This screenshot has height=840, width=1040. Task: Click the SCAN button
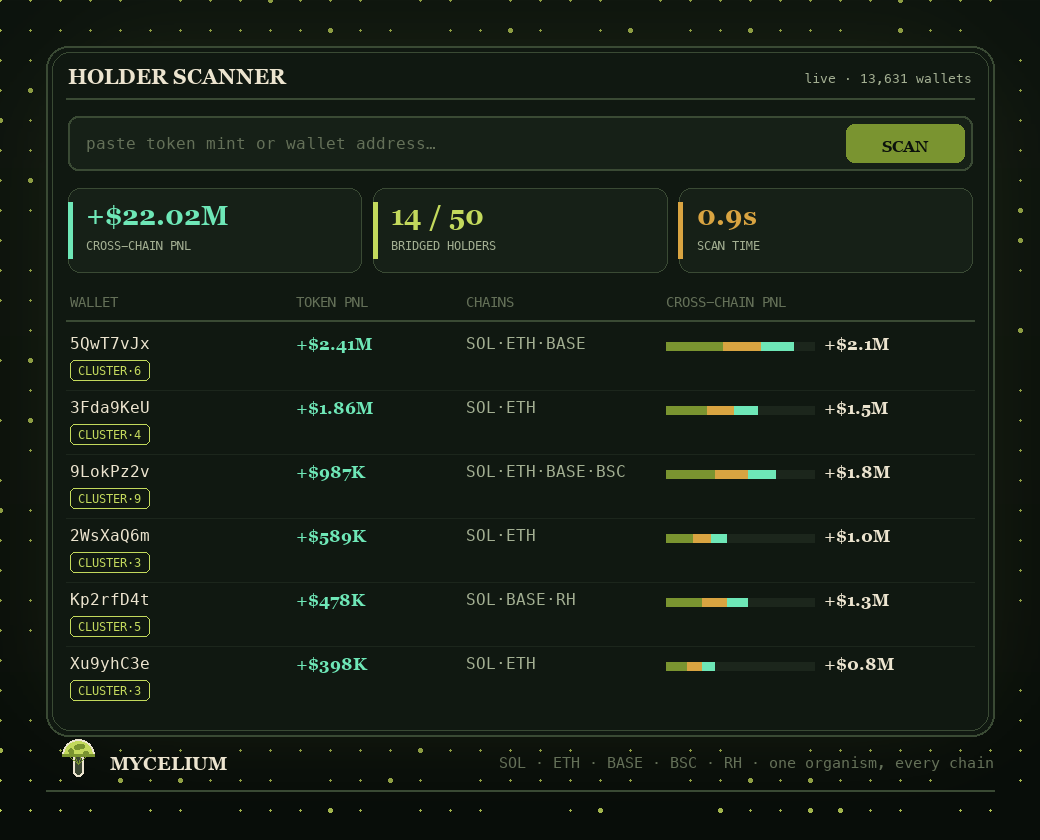tap(905, 143)
